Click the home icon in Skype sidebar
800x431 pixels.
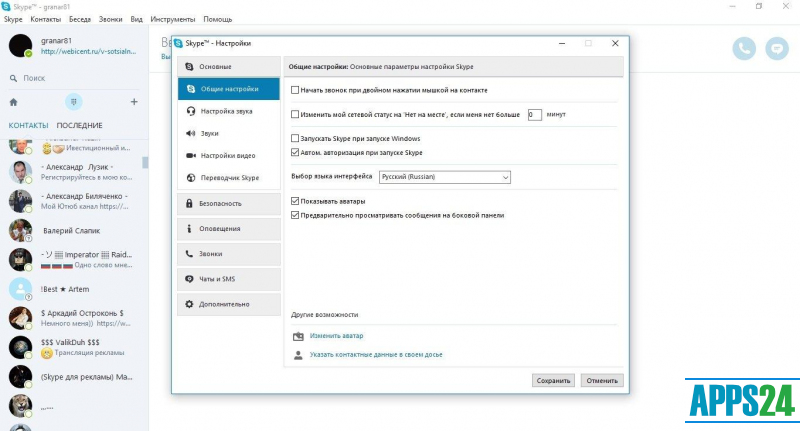pyautogui.click(x=13, y=102)
